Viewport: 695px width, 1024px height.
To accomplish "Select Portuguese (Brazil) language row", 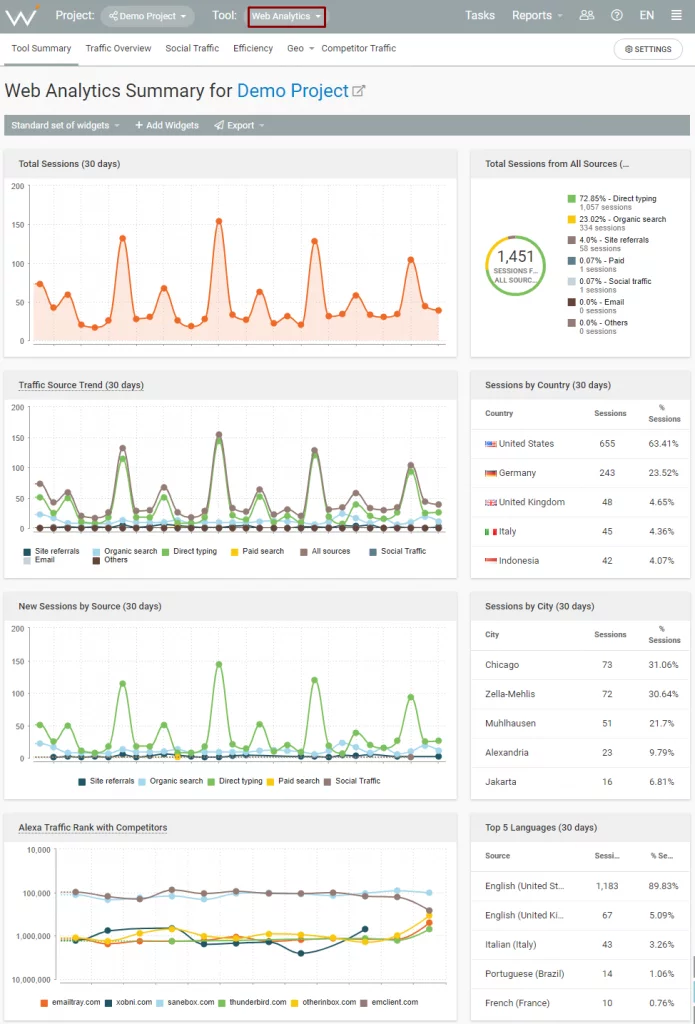I will coord(580,974).
